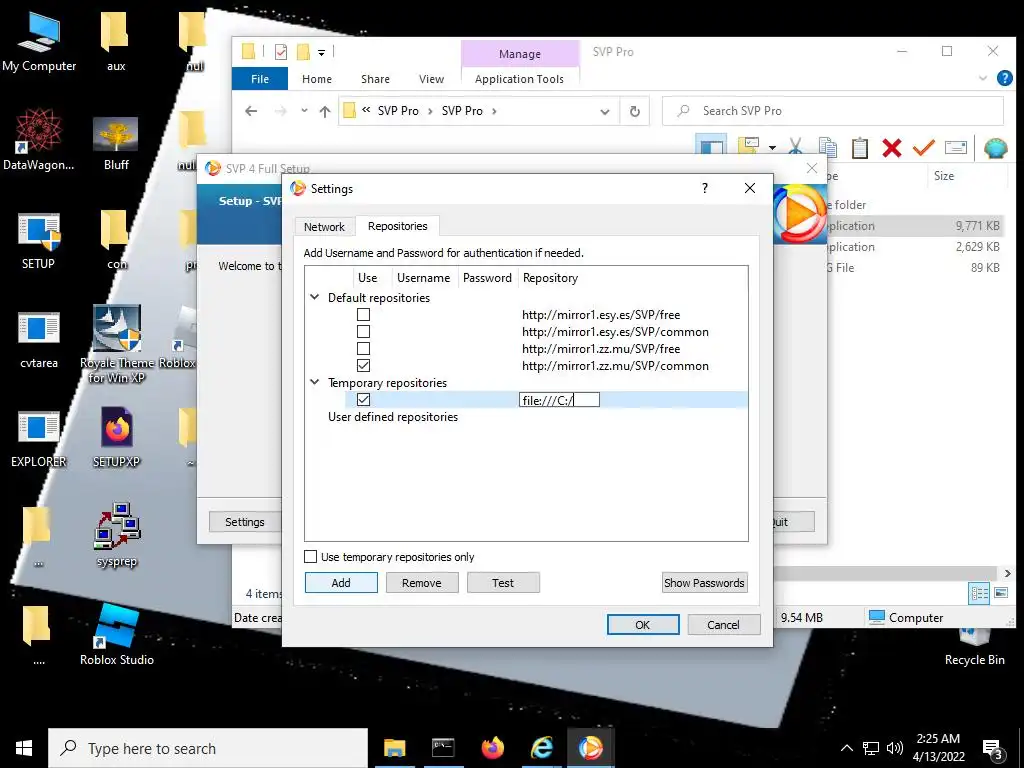Viewport: 1024px width, 768px height.
Task: Click the refresh icon beside the address bar
Action: (635, 111)
